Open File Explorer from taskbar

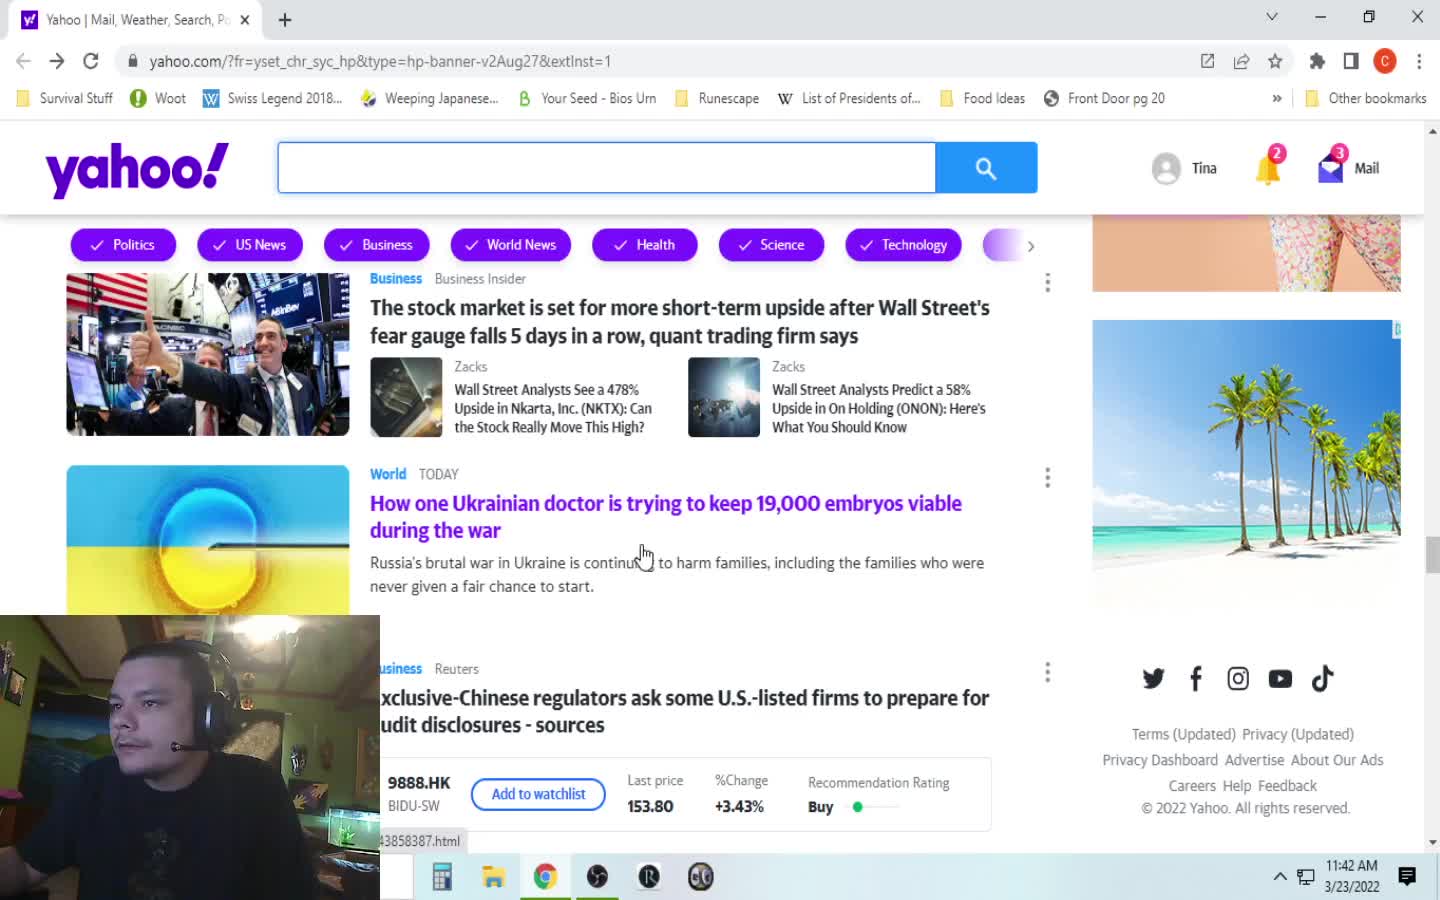click(493, 877)
